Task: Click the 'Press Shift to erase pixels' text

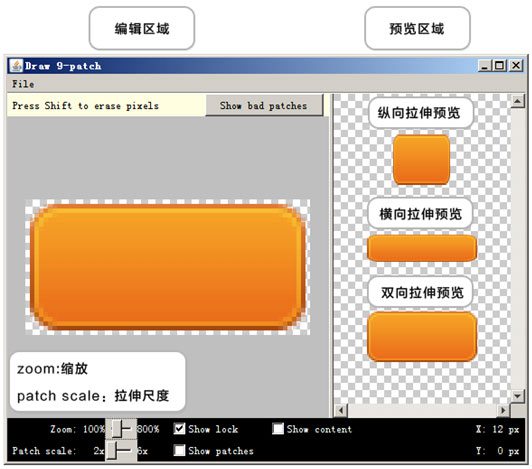Action: pos(86,106)
